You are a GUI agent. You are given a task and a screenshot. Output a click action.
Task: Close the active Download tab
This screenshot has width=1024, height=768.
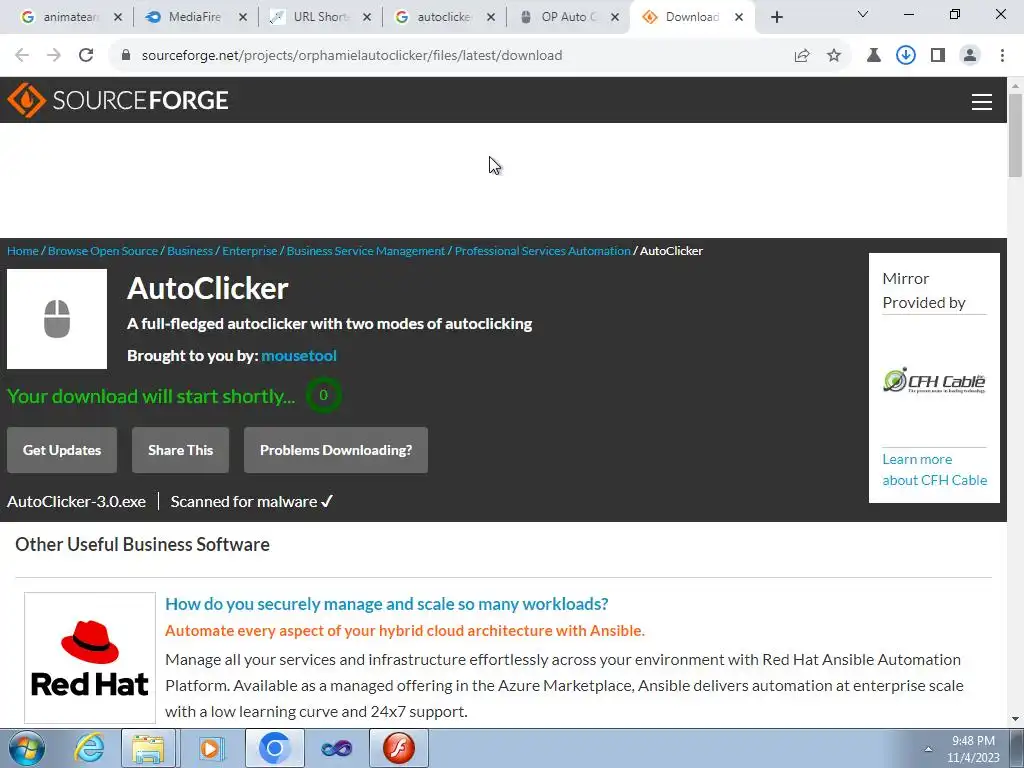click(x=739, y=18)
